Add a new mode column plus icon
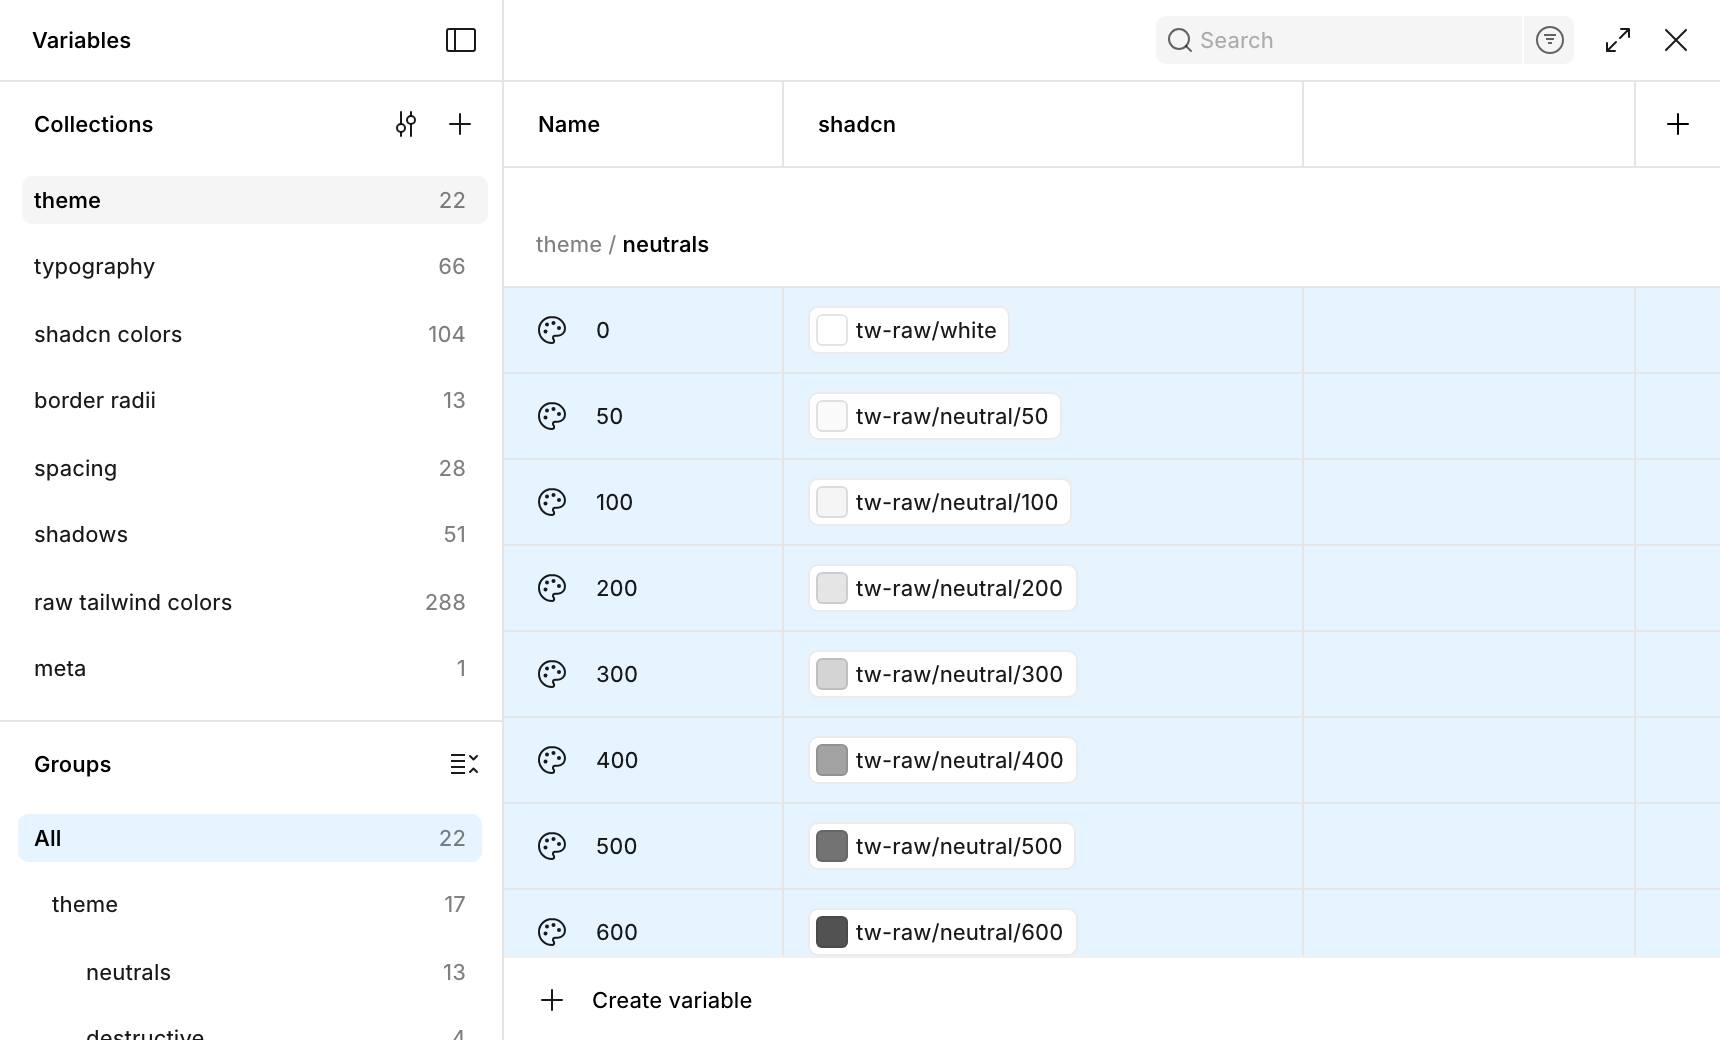 coord(1677,124)
